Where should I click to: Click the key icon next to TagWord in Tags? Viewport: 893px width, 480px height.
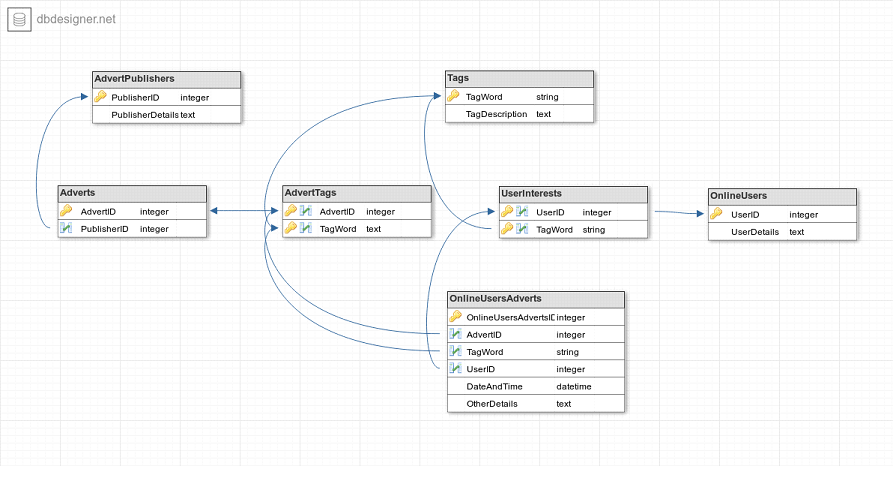click(x=453, y=96)
